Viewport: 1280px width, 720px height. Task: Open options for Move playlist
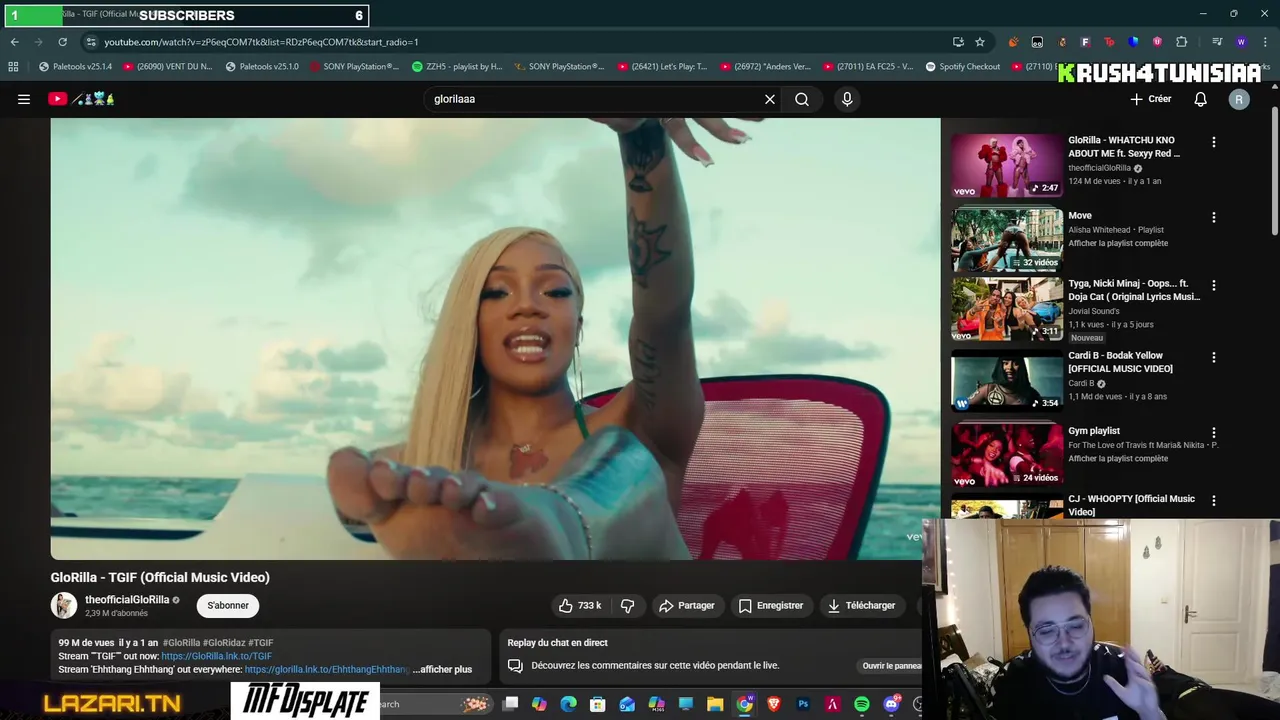(1214, 217)
